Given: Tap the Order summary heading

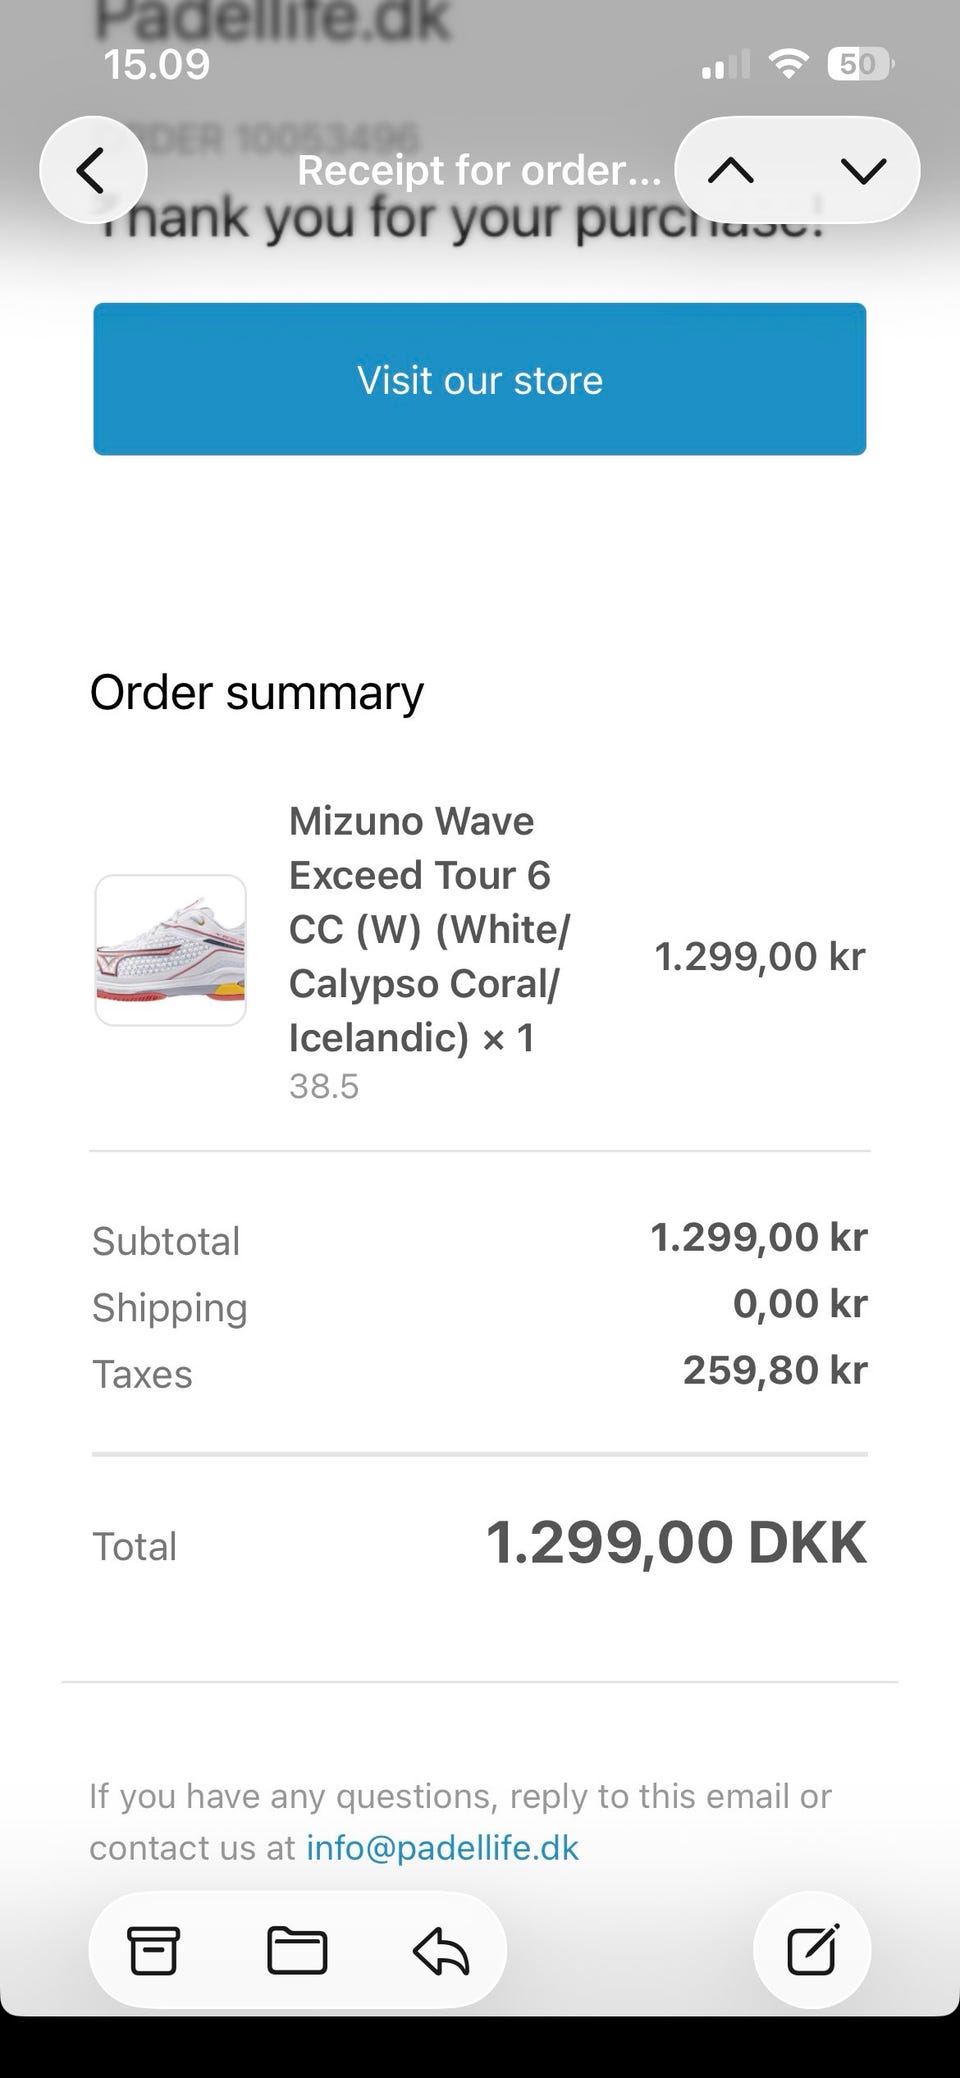Looking at the screenshot, I should click(x=257, y=692).
